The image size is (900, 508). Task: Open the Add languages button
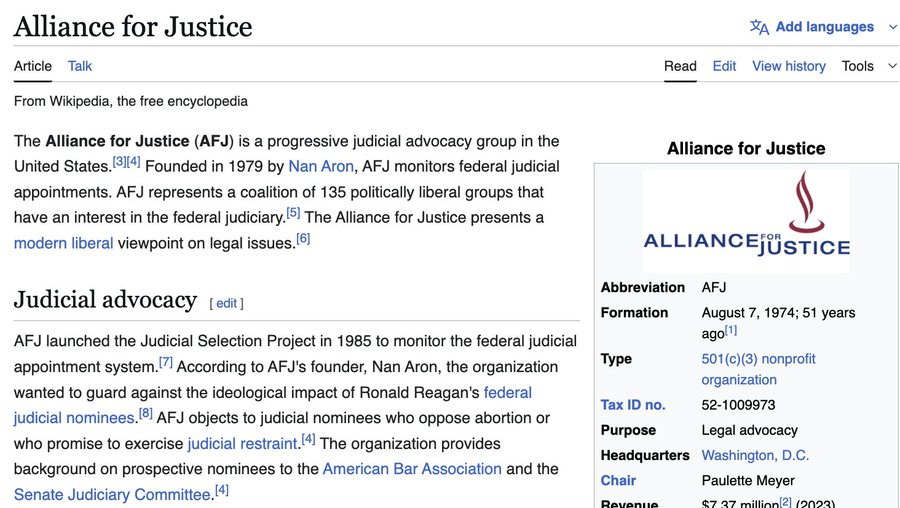point(824,27)
